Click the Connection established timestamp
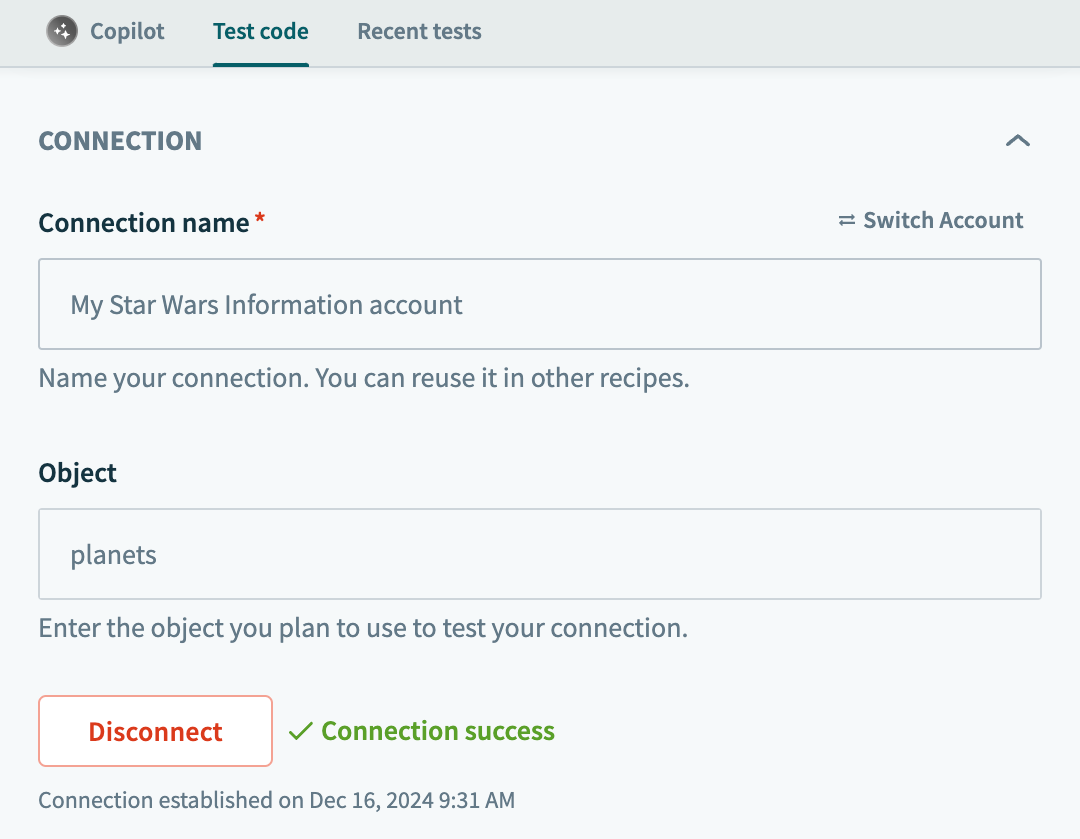1080x839 pixels. [x=276, y=800]
